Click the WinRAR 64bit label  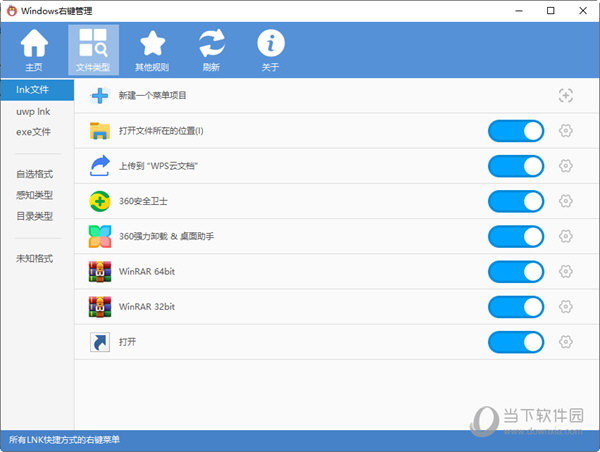tap(147, 272)
